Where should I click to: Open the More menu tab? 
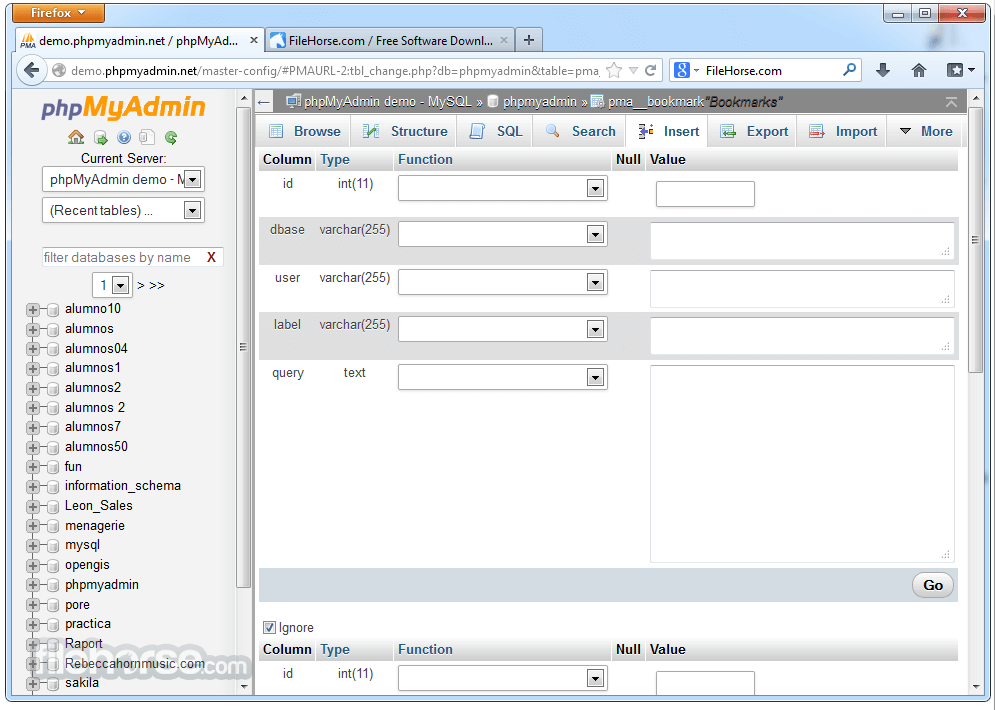click(926, 131)
